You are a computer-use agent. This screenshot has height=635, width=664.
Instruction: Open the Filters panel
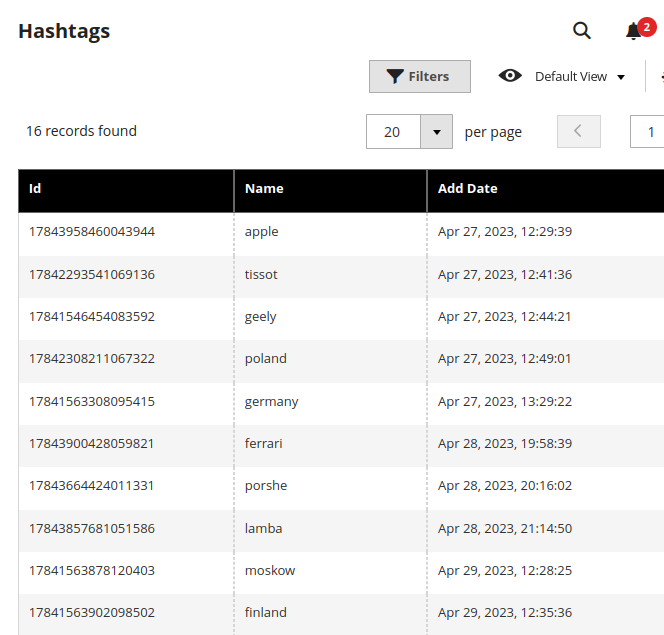click(x=420, y=76)
